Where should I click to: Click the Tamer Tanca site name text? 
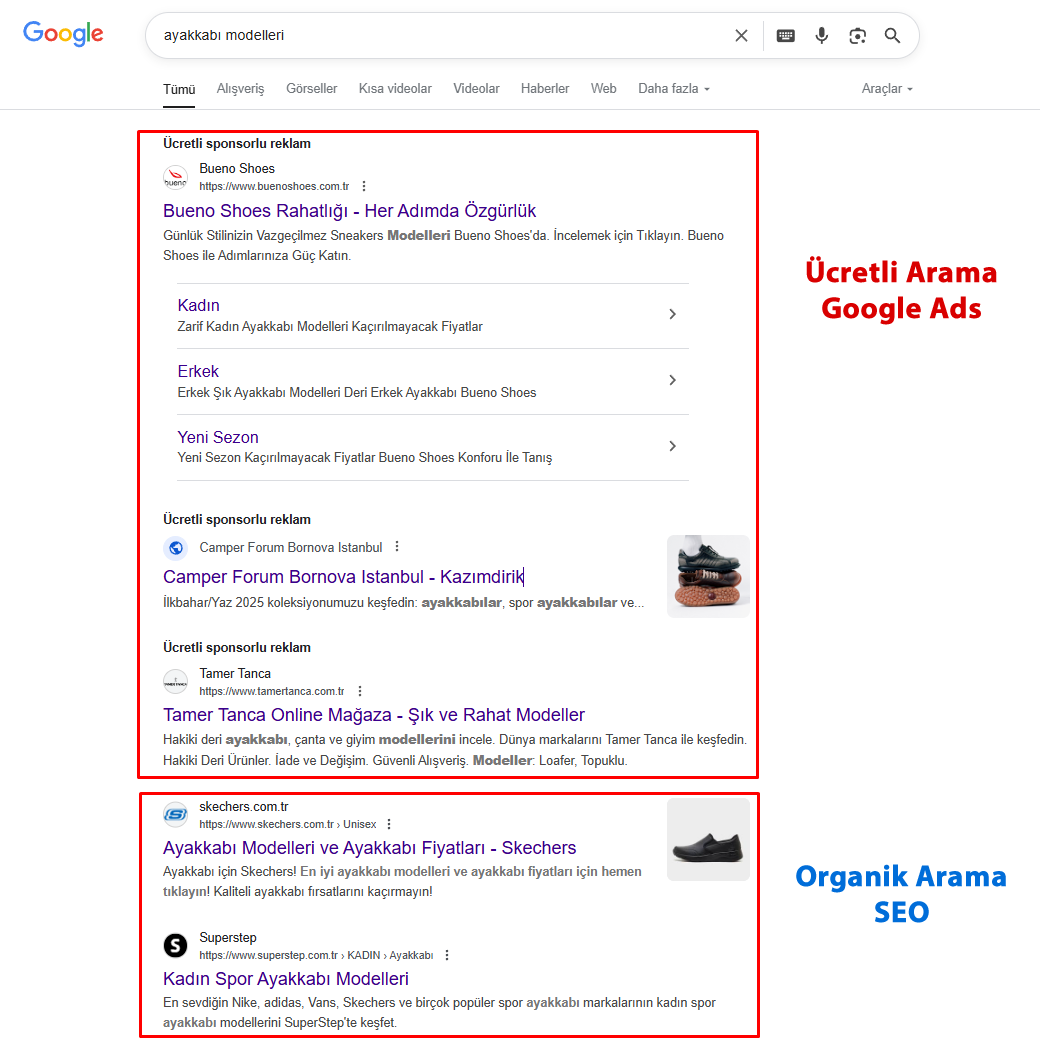[235, 674]
